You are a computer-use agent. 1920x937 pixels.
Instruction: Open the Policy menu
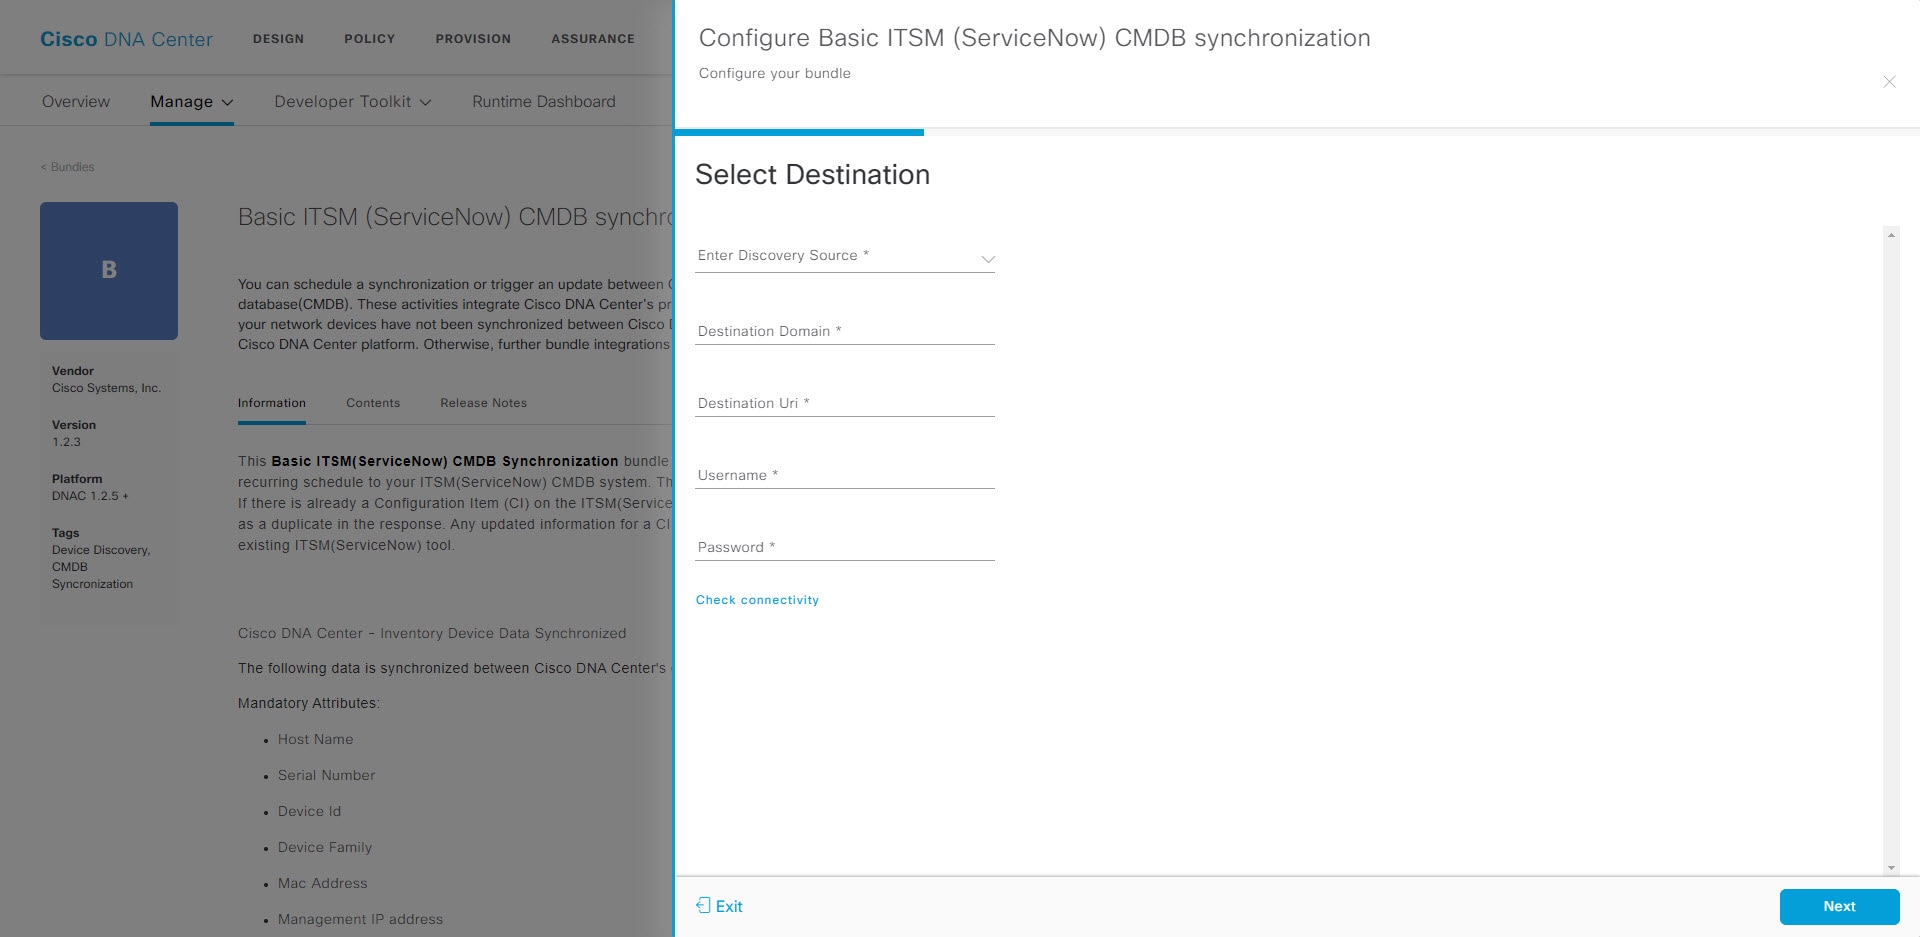[x=370, y=39]
